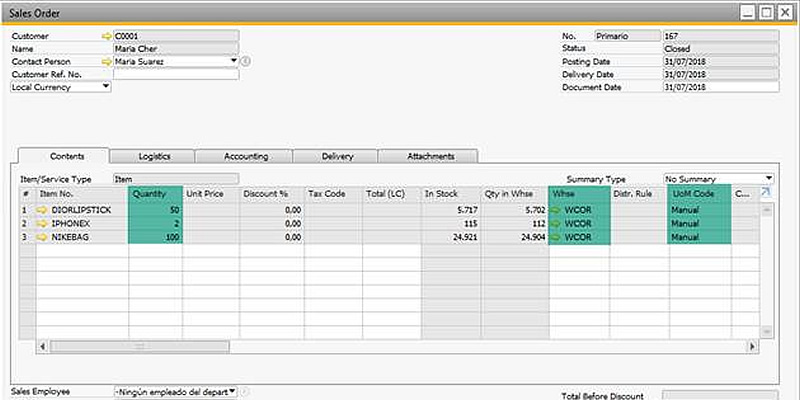Switch to the Logistics tab
This screenshot has height=400, width=800.
[x=151, y=156]
